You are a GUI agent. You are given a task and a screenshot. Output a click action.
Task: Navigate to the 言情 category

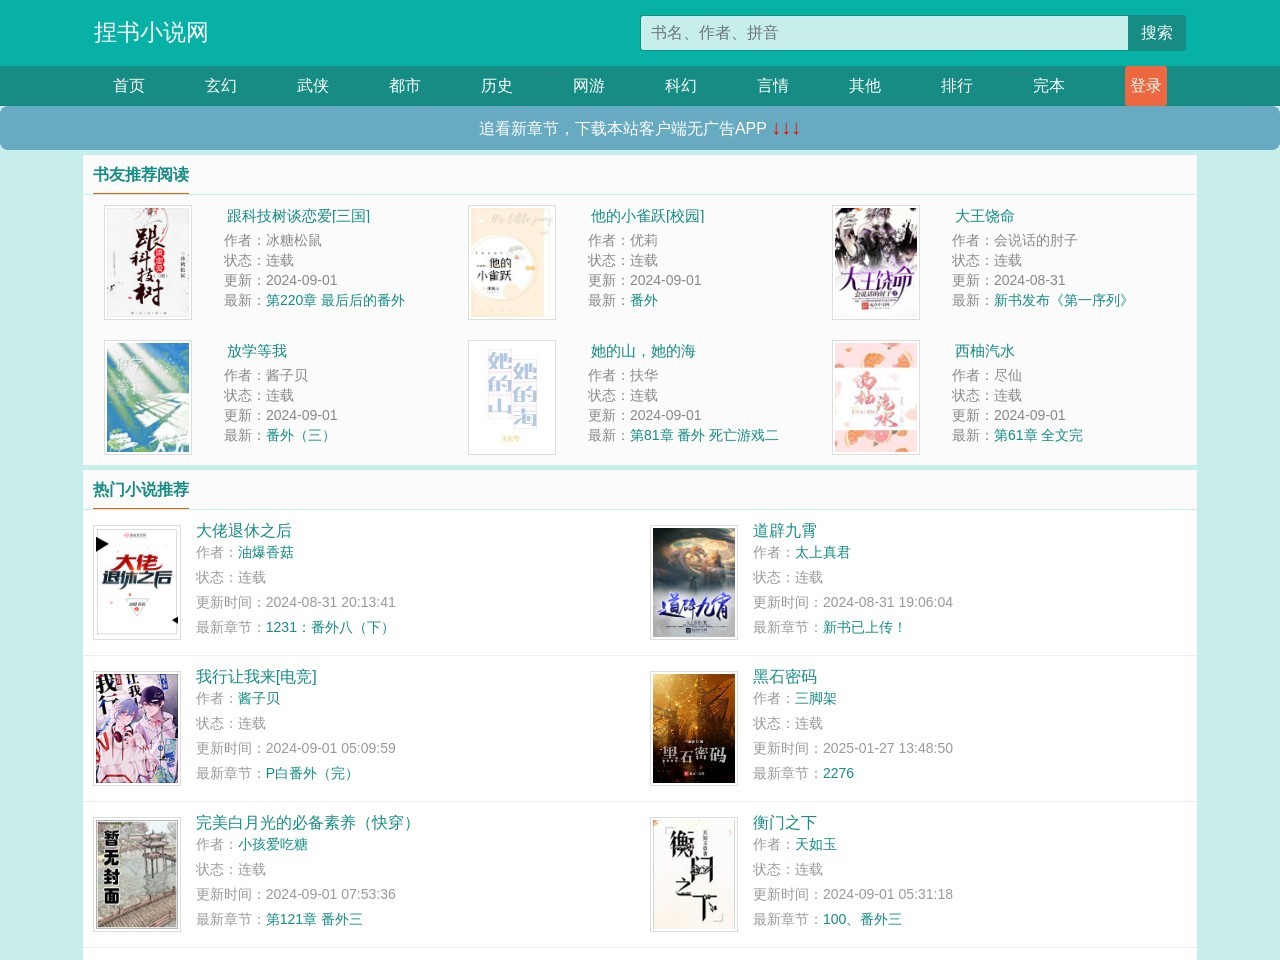773,86
